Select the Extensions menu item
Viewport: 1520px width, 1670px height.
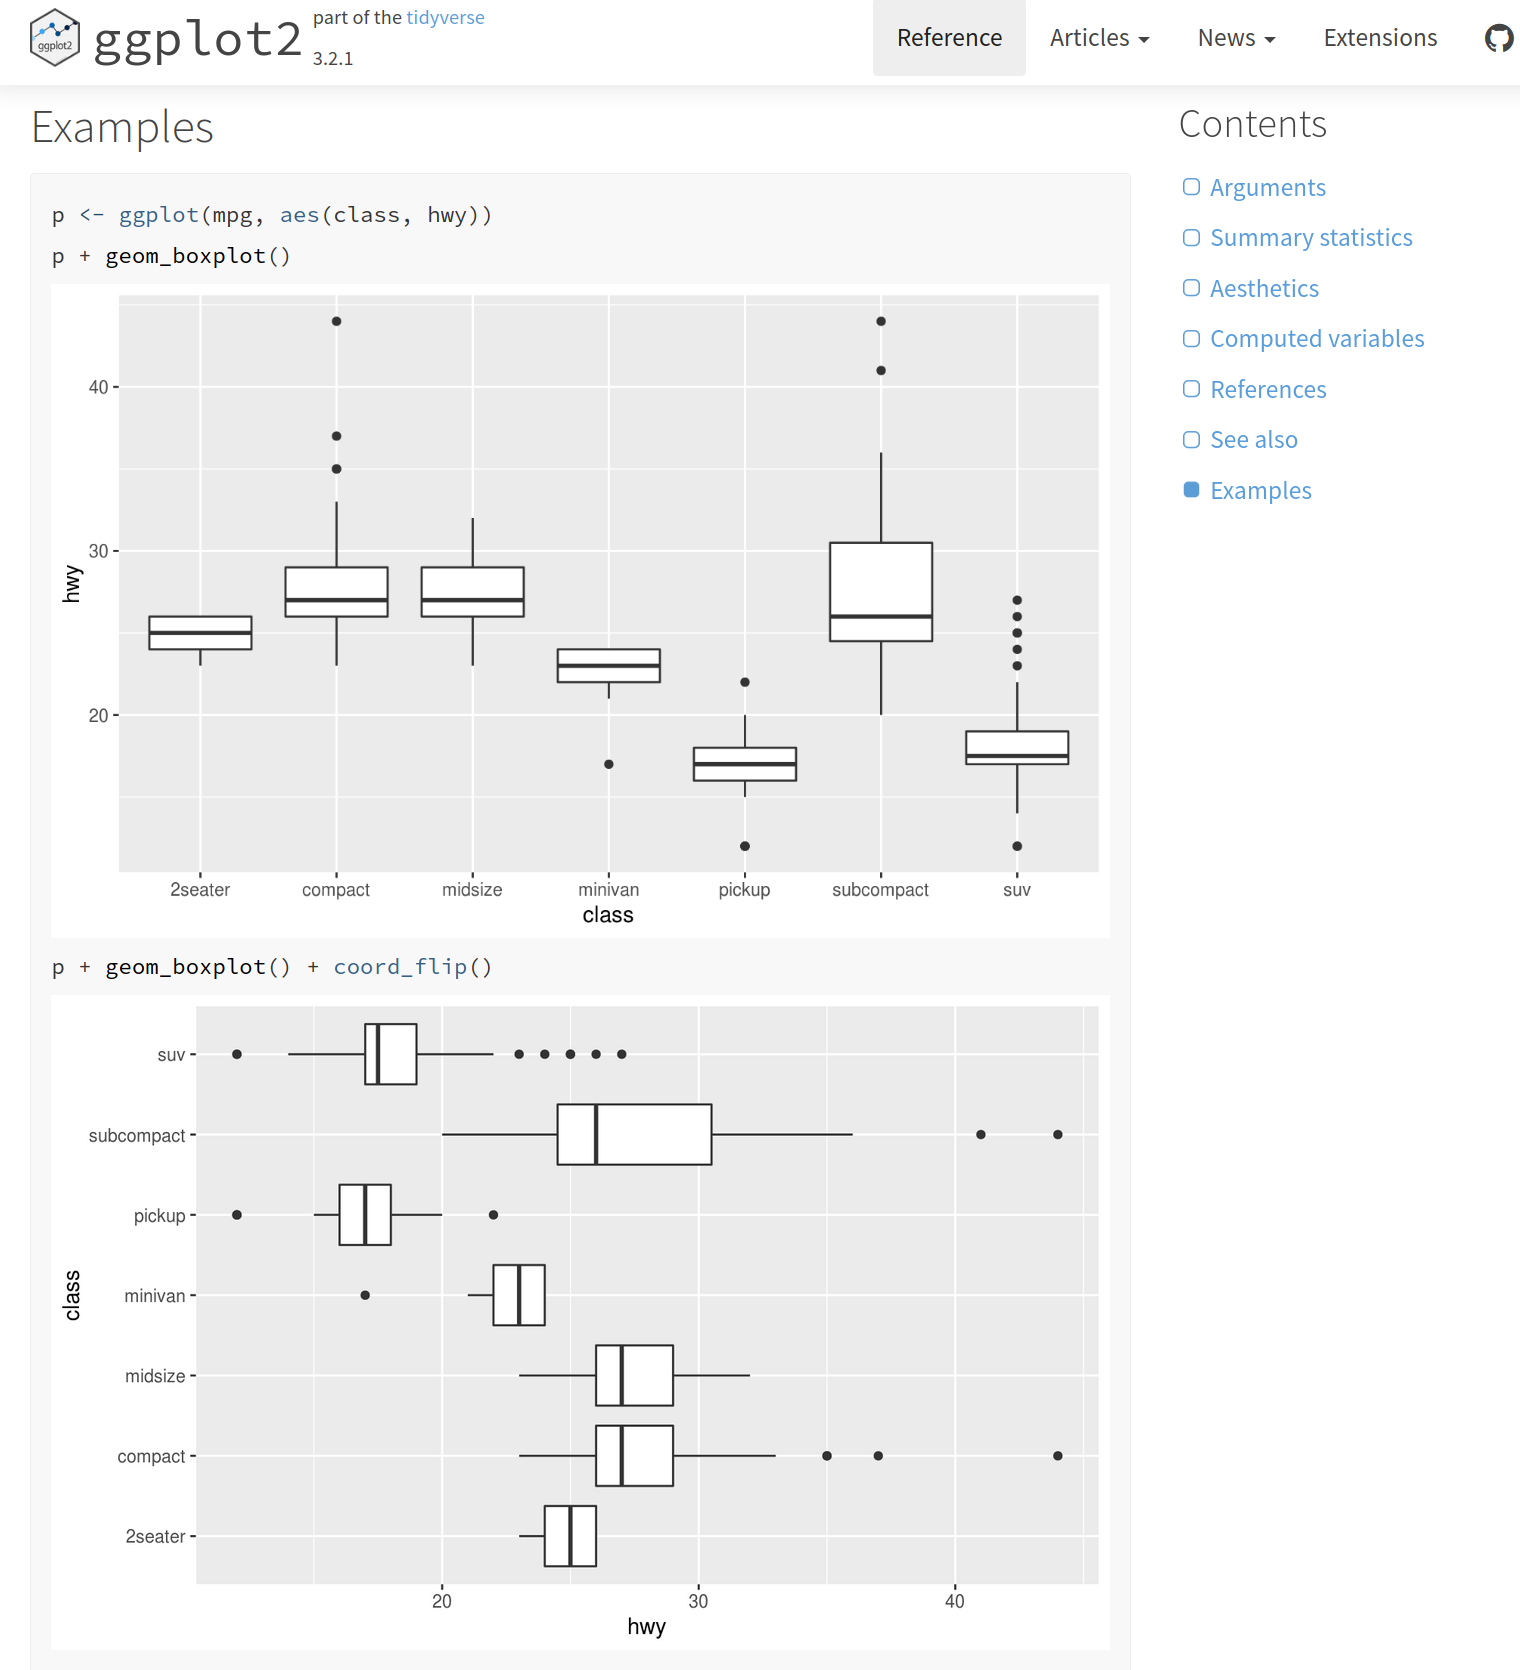pos(1380,38)
